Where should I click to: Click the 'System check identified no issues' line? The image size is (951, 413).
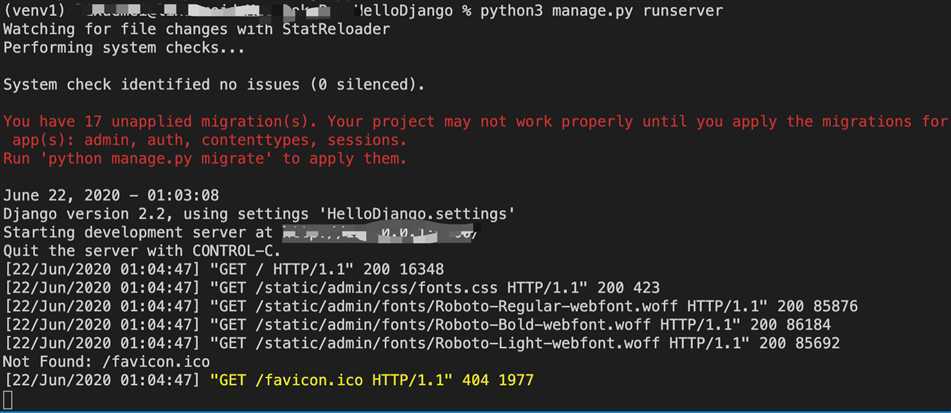tap(213, 84)
